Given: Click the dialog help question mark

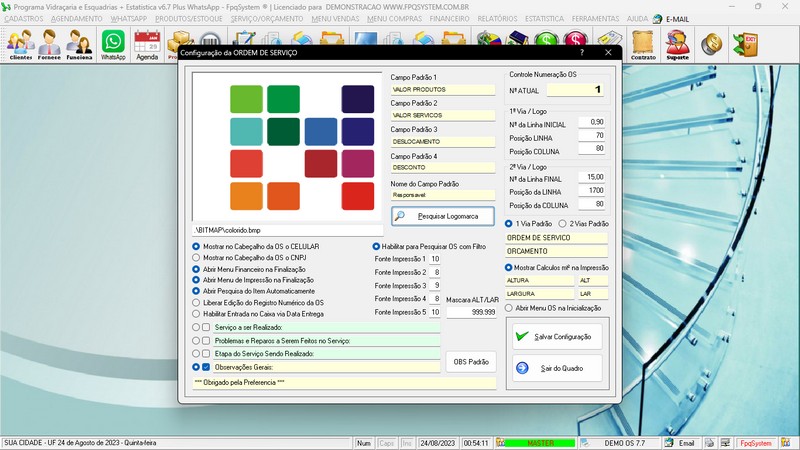Looking at the screenshot, I should (x=582, y=52).
